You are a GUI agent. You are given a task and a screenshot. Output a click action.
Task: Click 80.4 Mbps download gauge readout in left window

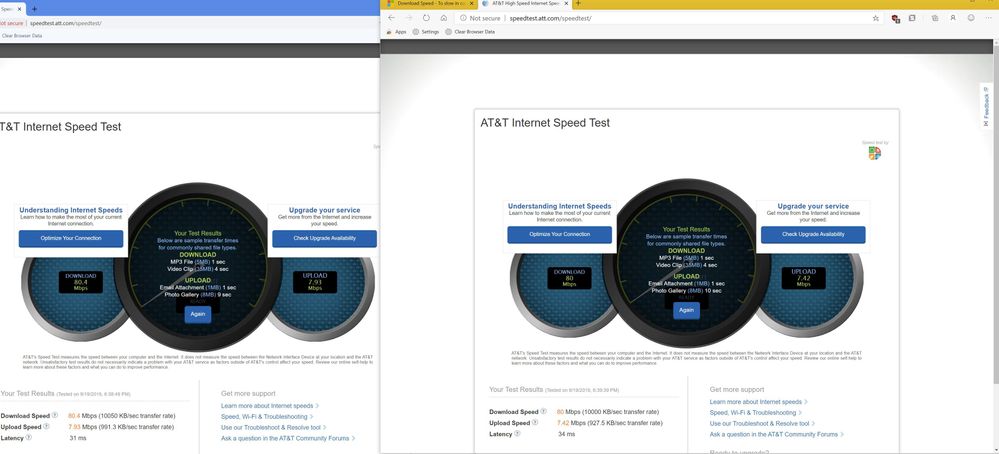coord(80,282)
